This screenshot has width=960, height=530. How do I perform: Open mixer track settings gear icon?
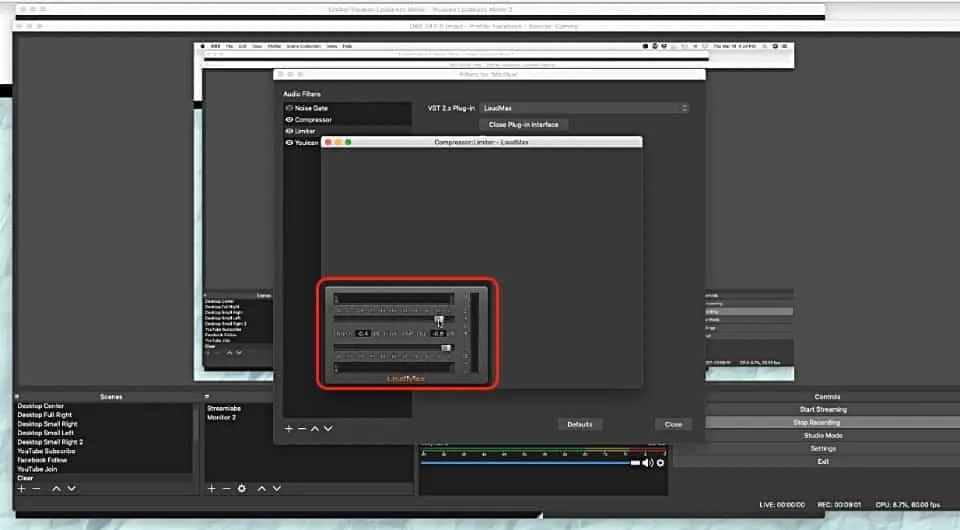(x=660, y=463)
